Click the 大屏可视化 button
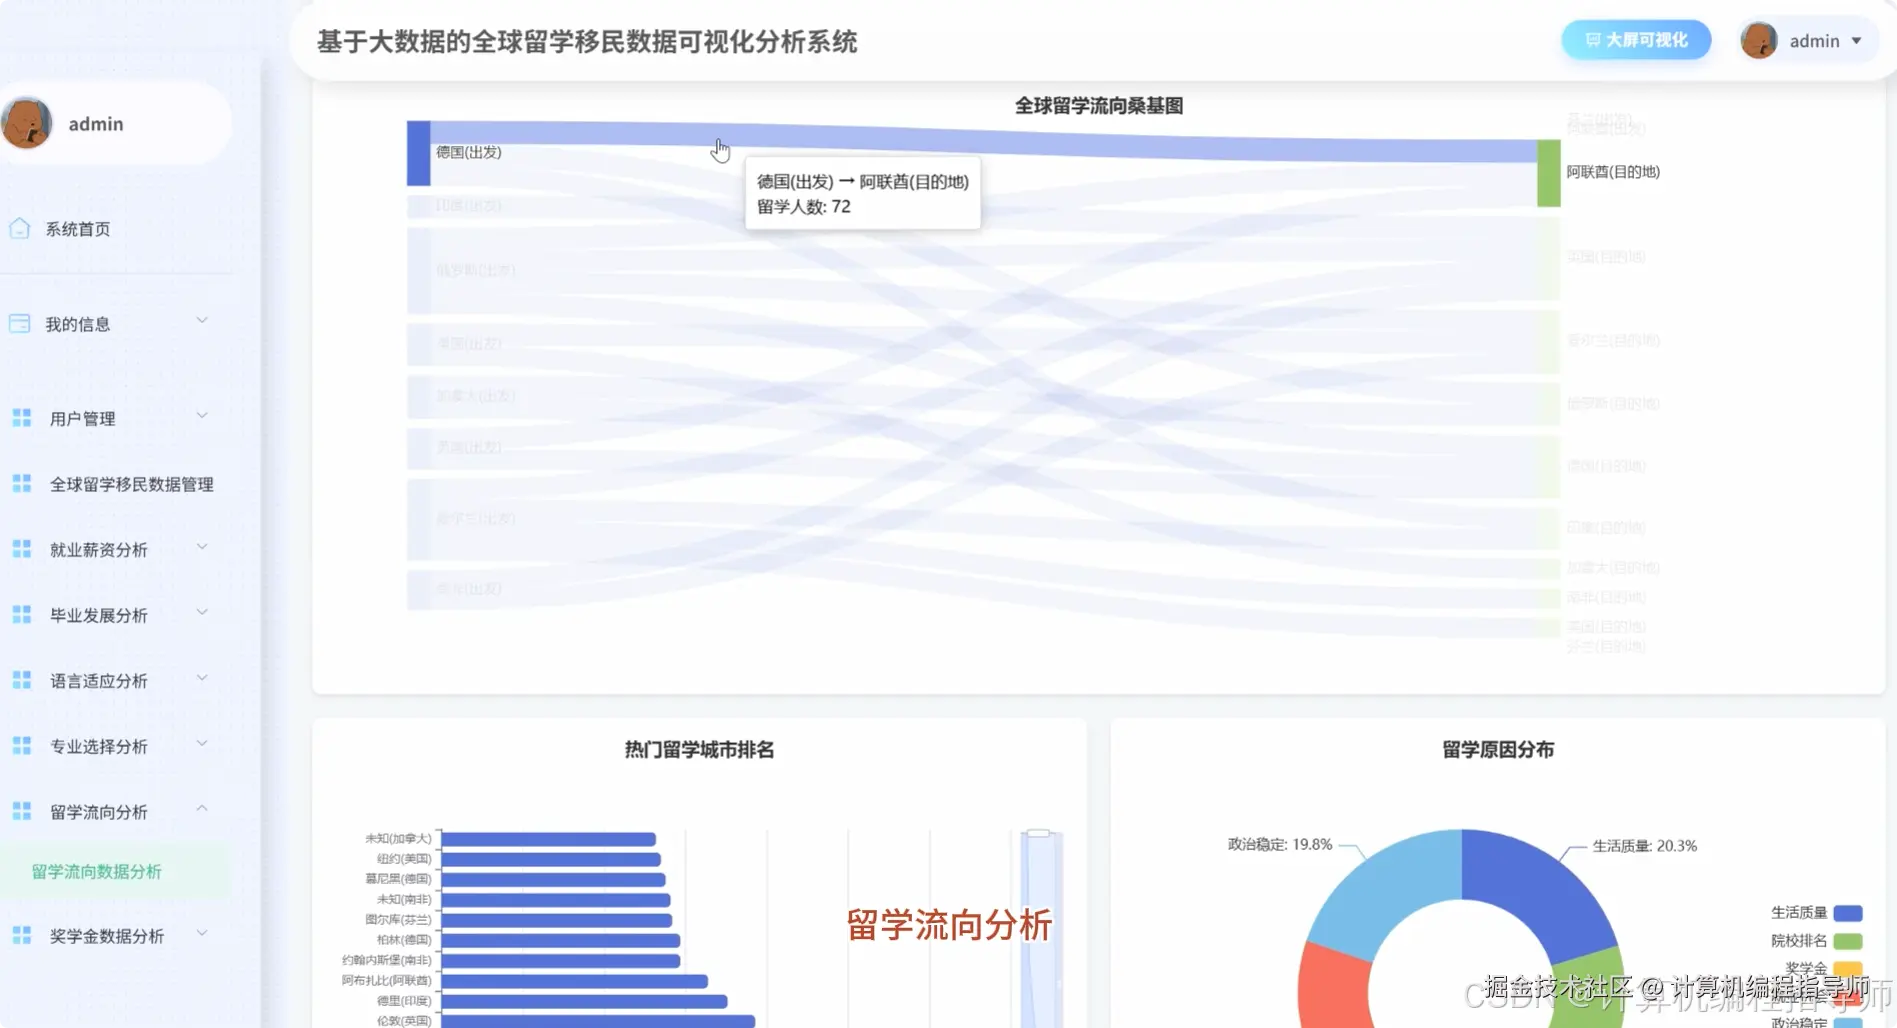The width and height of the screenshot is (1897, 1028). pyautogui.click(x=1636, y=40)
